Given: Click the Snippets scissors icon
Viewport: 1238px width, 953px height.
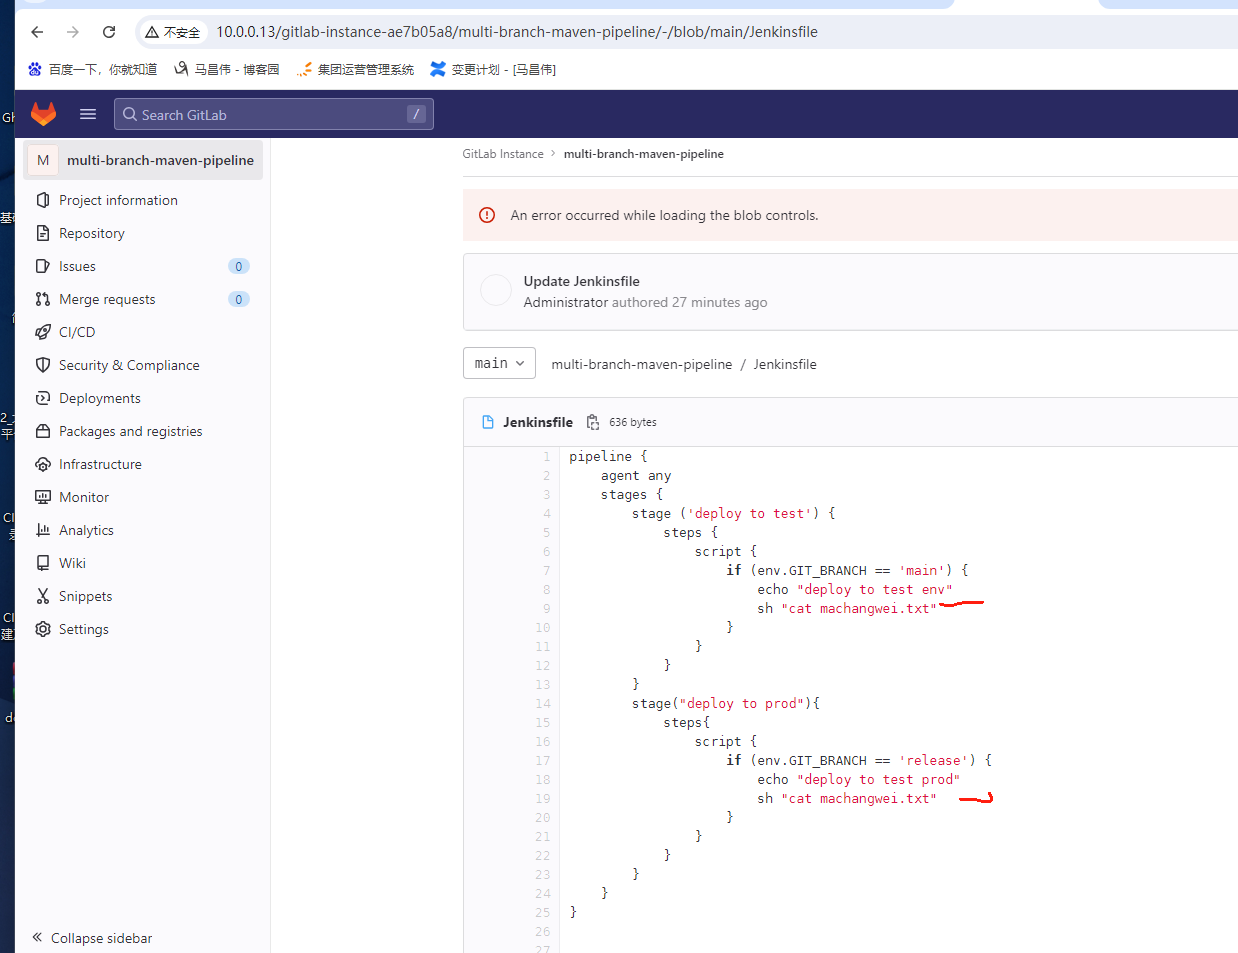Looking at the screenshot, I should coord(43,596).
